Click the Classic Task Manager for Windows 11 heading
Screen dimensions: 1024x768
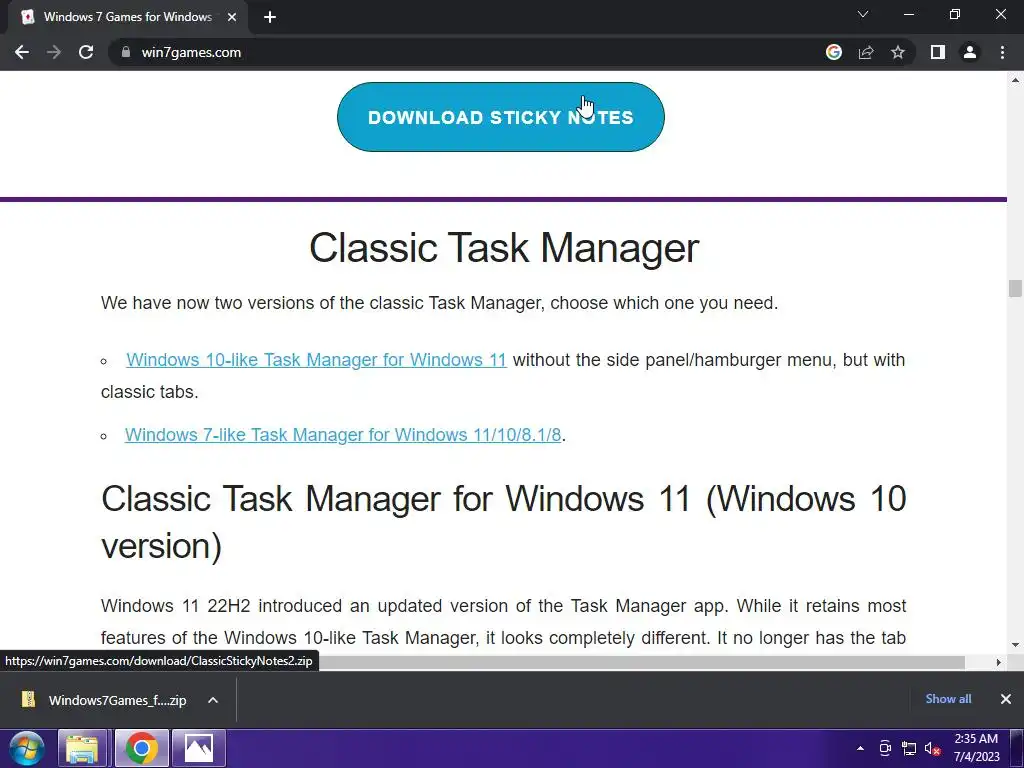(x=504, y=522)
